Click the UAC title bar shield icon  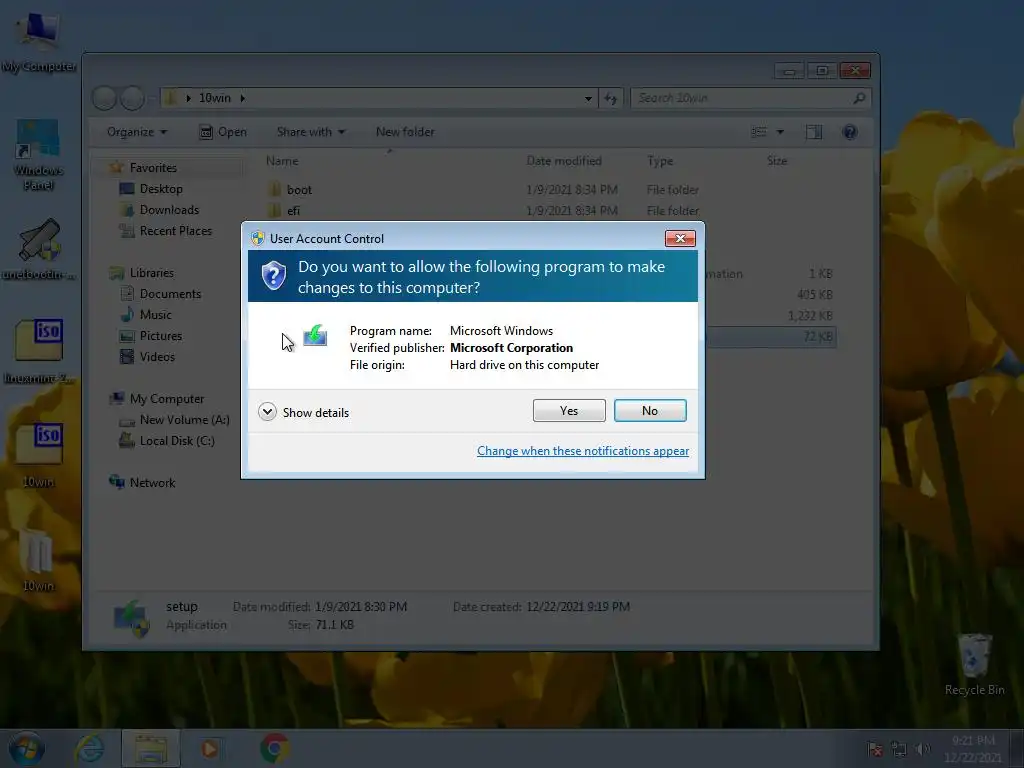[258, 238]
